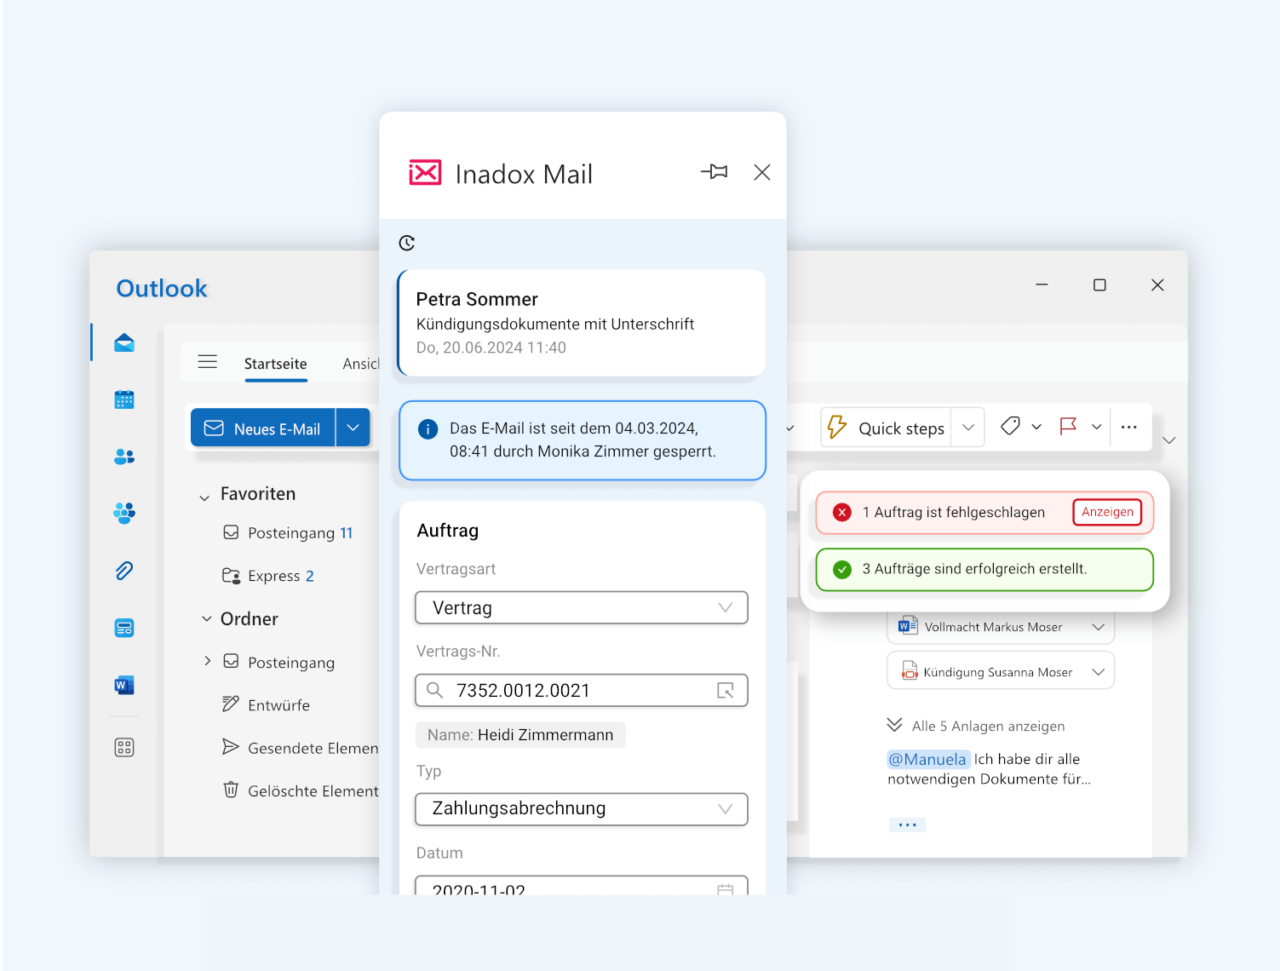Image resolution: width=1280 pixels, height=971 pixels.
Task: Close the Inadox Mail panel
Action: tap(762, 172)
